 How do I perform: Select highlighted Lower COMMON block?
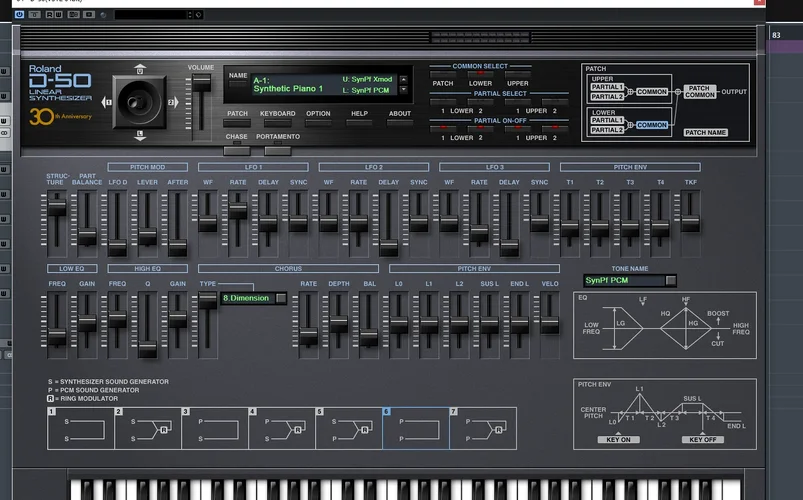point(652,125)
